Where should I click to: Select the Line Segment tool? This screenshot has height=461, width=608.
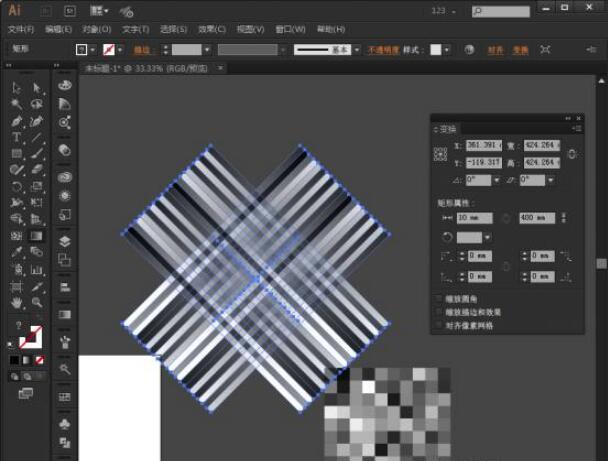pos(36,137)
